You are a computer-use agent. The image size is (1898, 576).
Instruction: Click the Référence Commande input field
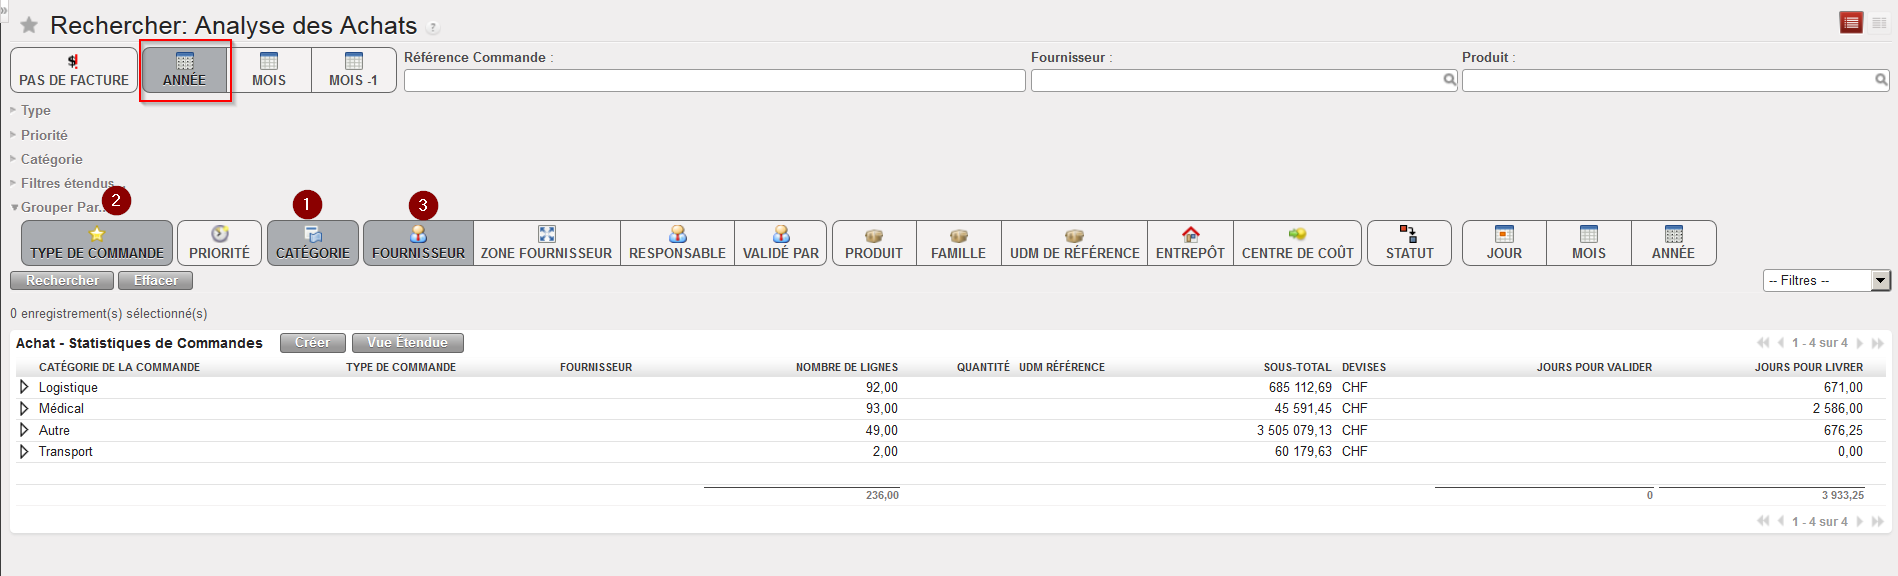714,81
